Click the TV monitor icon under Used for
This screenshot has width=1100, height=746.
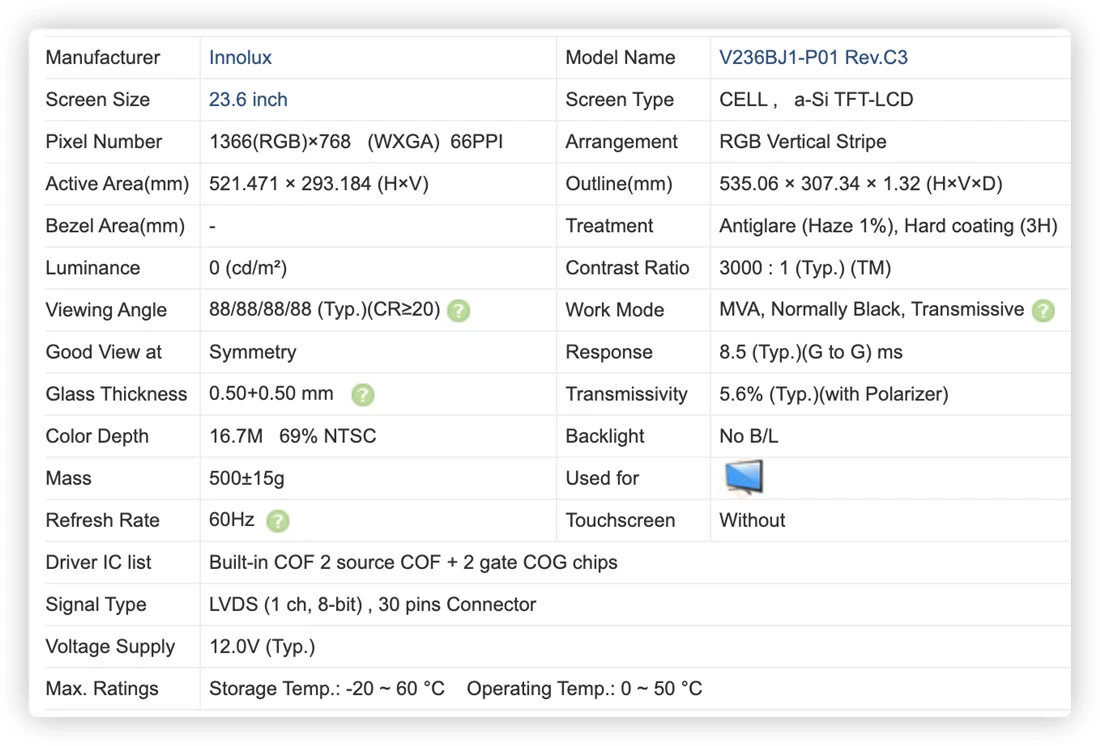(744, 477)
